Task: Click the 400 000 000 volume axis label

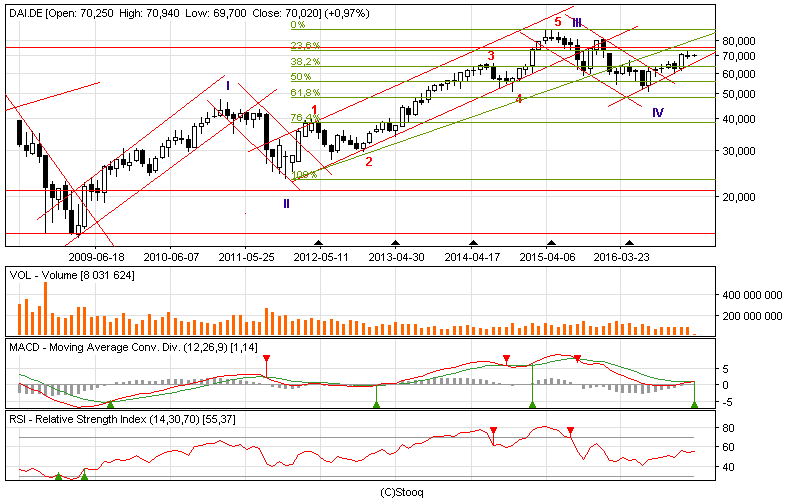Action: pos(752,295)
